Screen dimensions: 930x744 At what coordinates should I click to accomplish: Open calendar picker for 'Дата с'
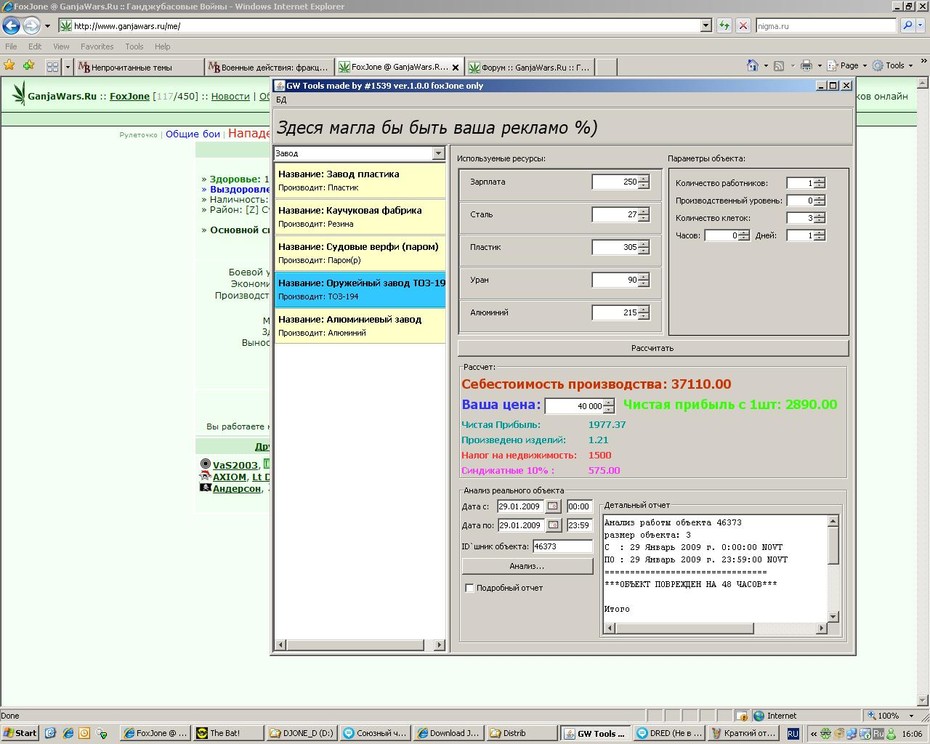pos(553,506)
